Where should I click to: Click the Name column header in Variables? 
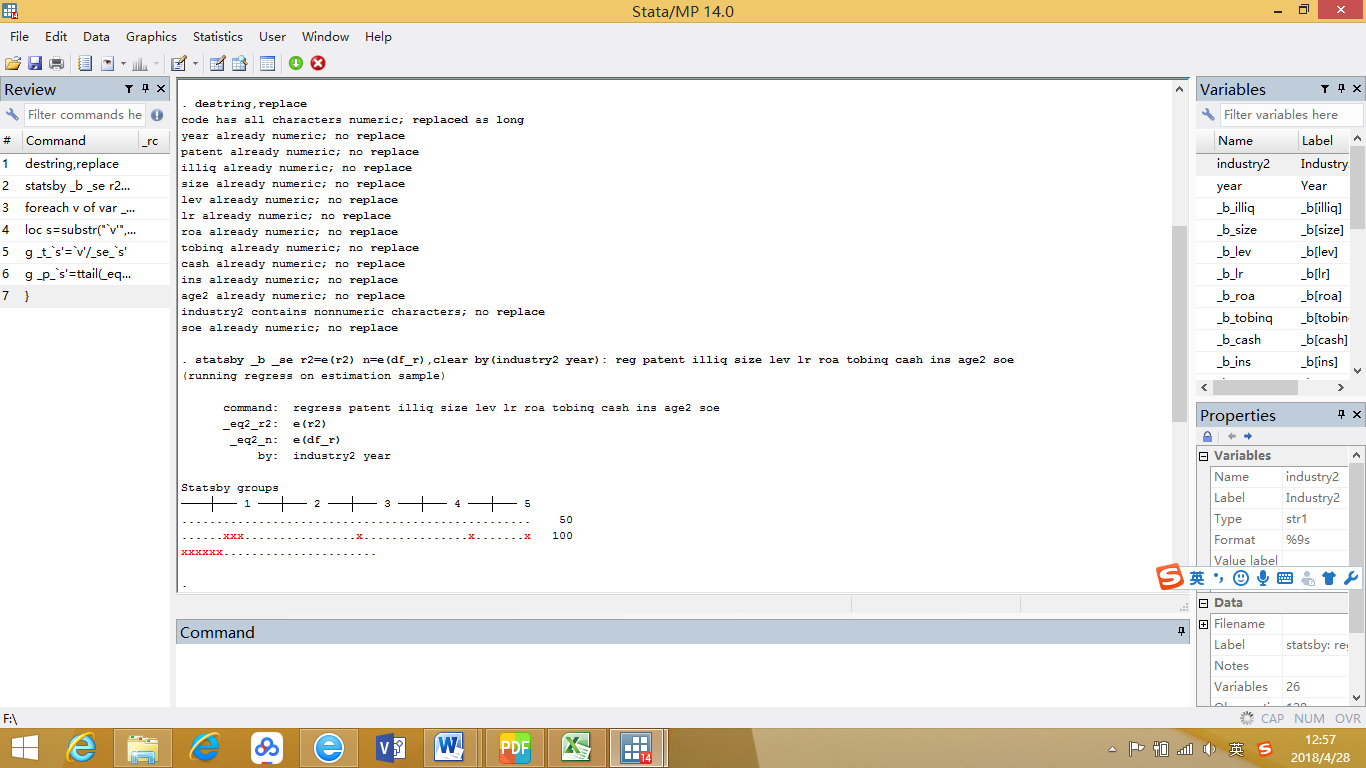1254,141
